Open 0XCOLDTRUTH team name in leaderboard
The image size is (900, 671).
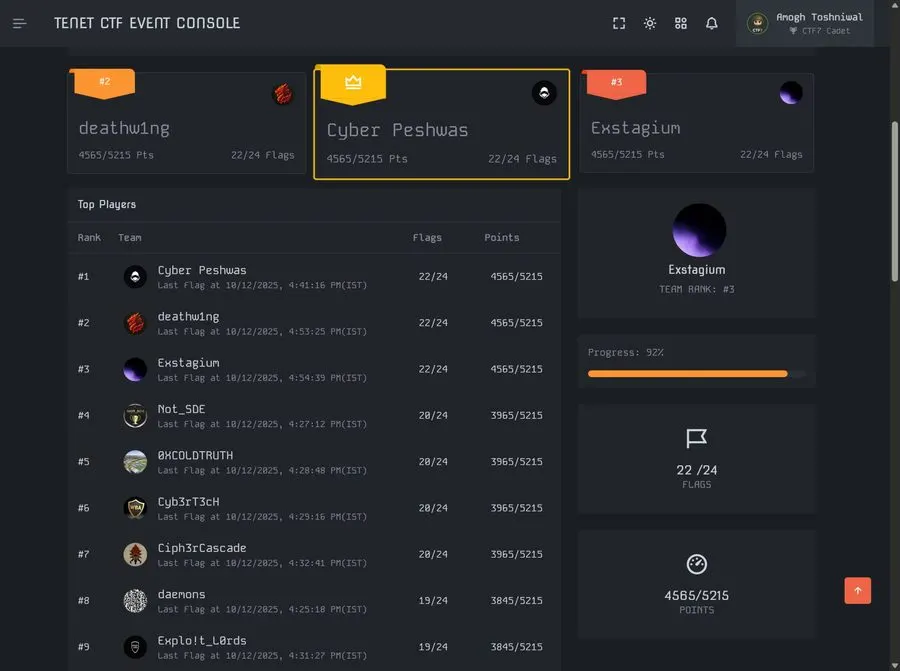[x=195, y=455]
